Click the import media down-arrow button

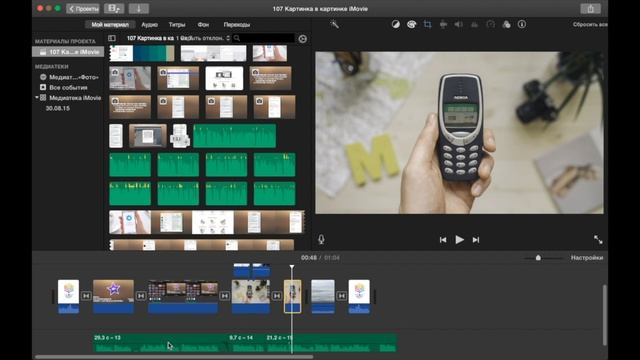point(139,9)
